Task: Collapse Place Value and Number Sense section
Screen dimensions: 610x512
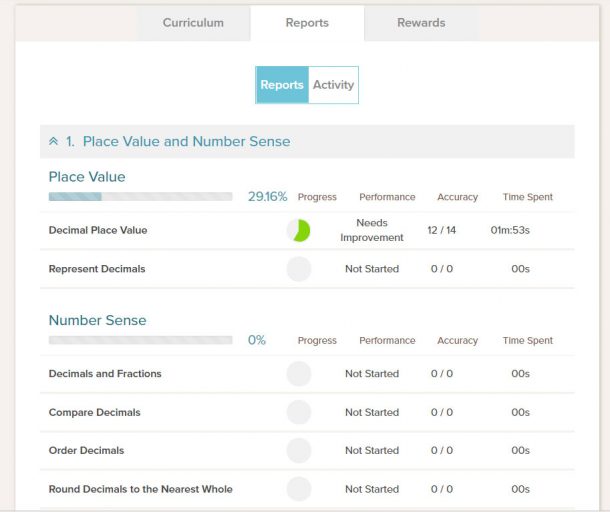Action: coord(54,142)
